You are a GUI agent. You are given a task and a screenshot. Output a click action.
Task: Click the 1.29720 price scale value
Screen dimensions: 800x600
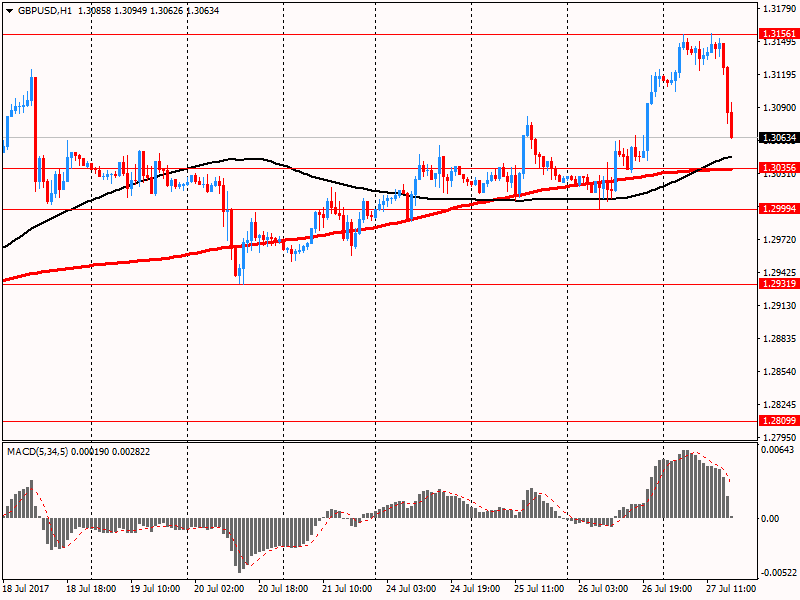[x=779, y=240]
